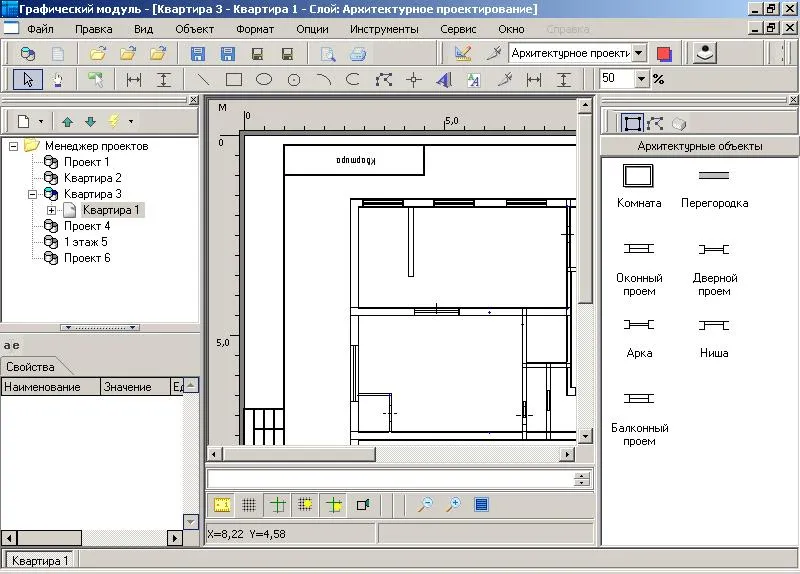Screen dimensions: 800x574
Task: Select Проект 1 in project tree
Action: tap(87, 162)
